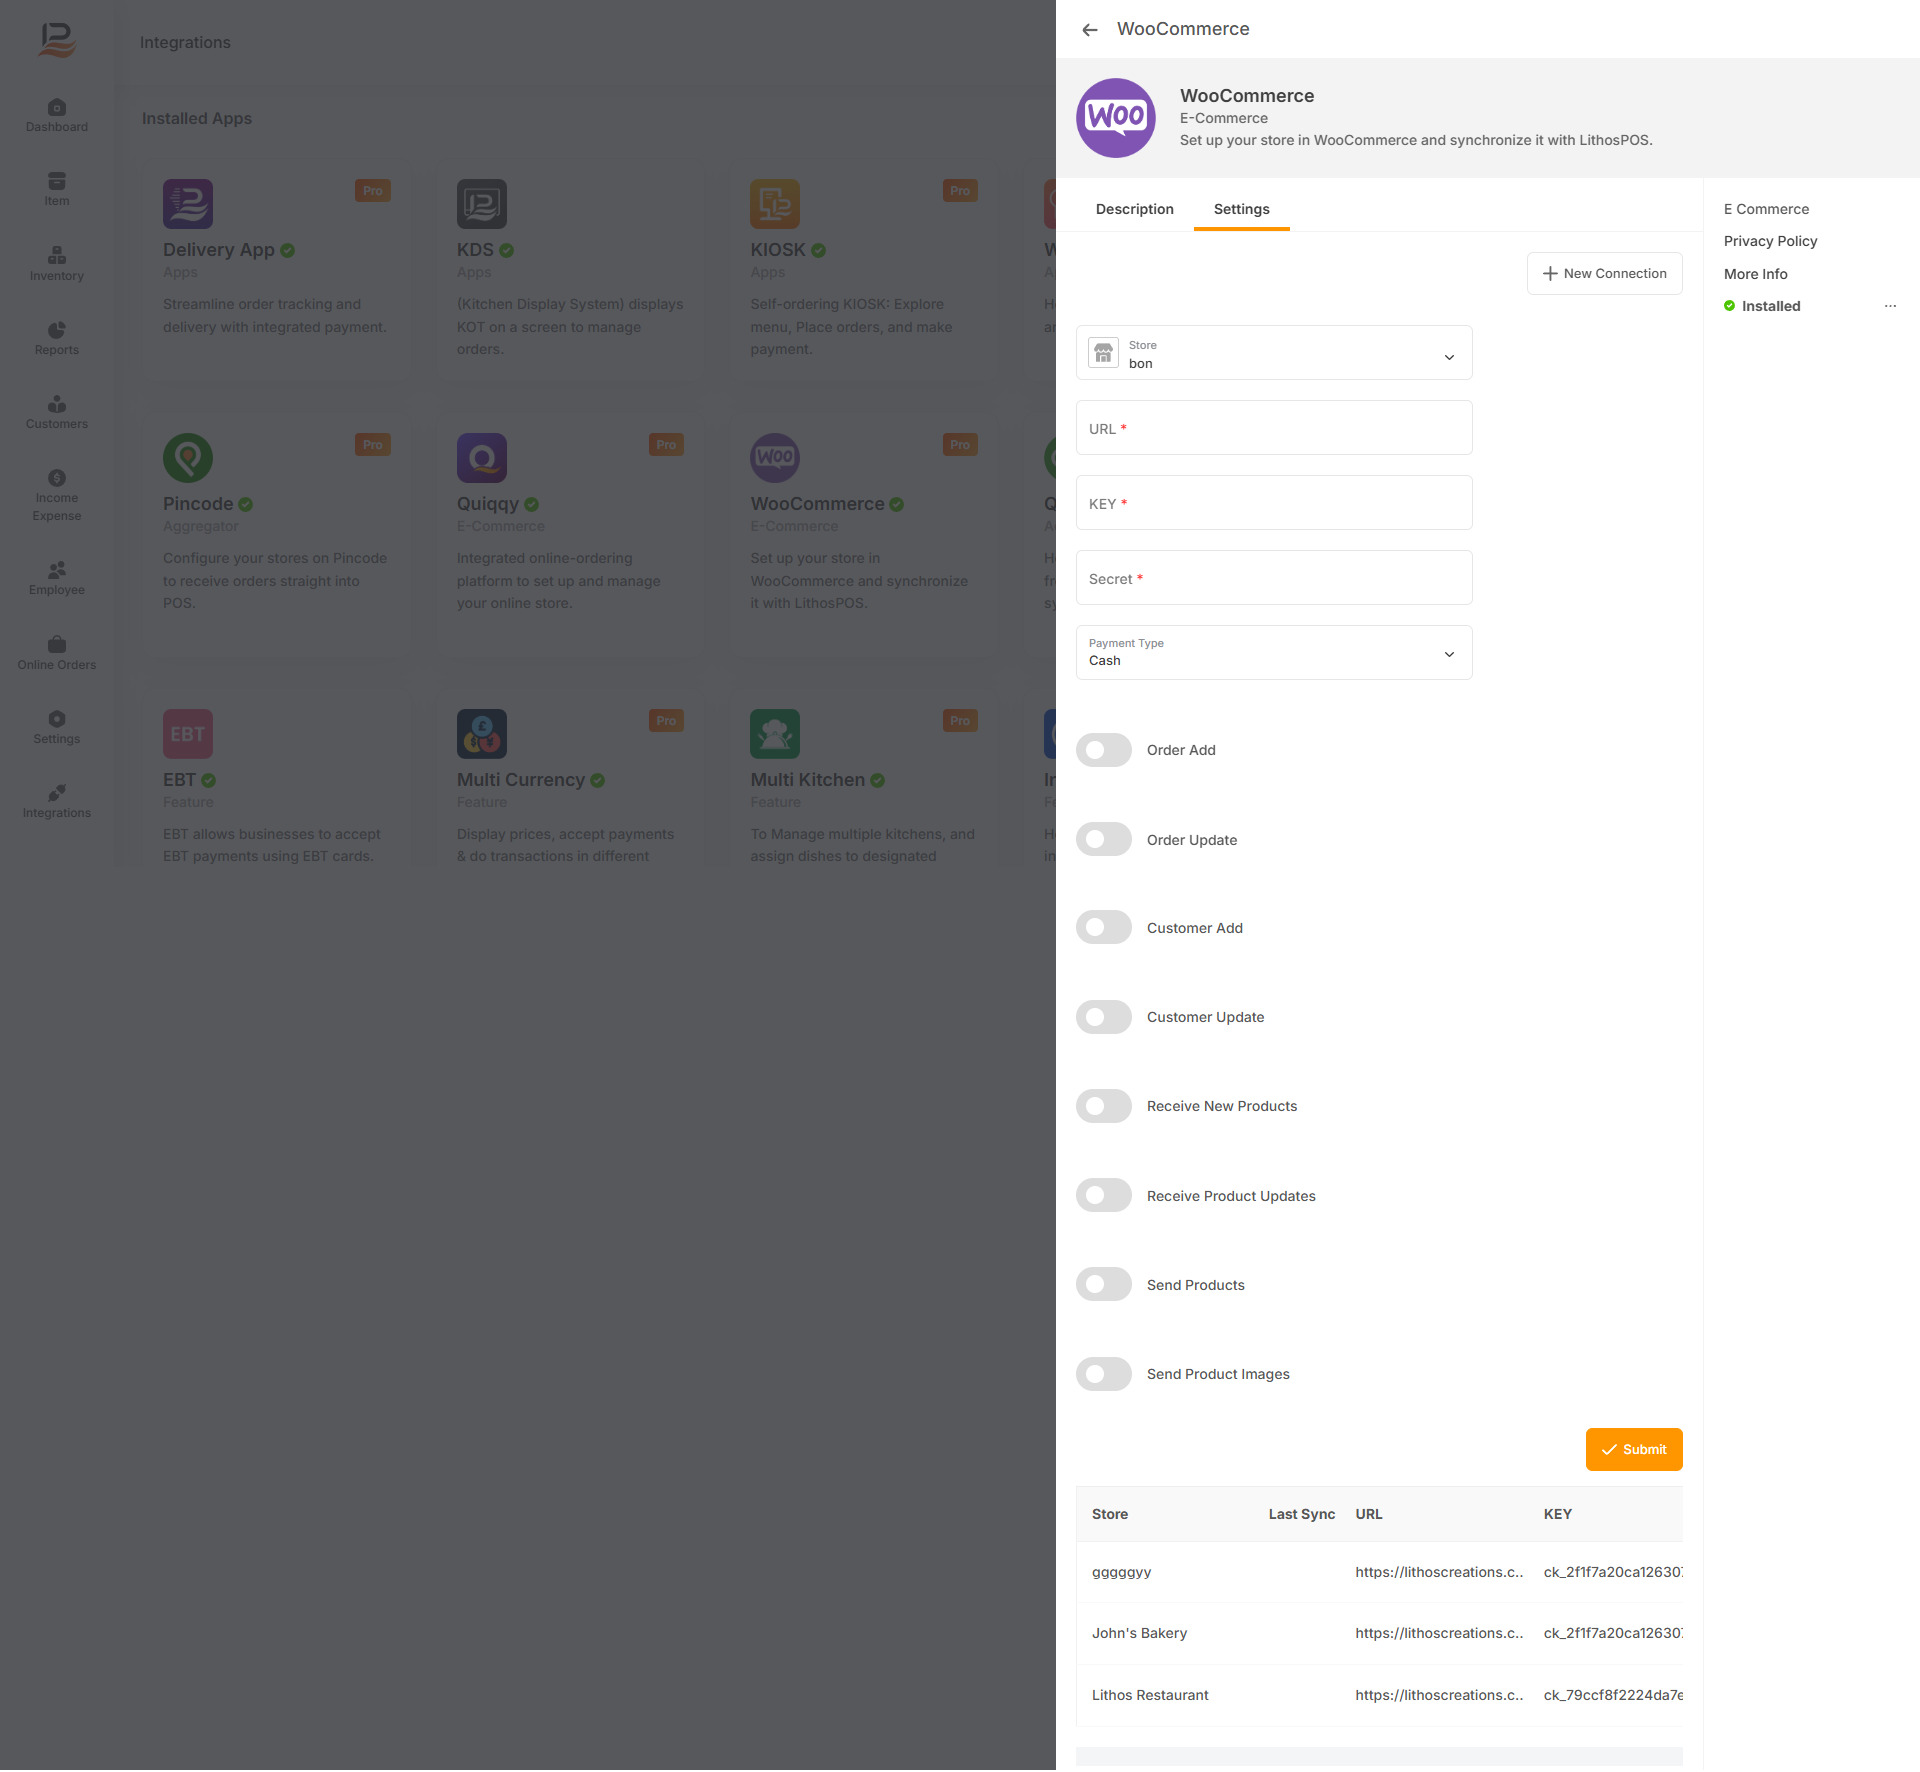
Task: Select the EBT app icon
Action: tap(188, 734)
